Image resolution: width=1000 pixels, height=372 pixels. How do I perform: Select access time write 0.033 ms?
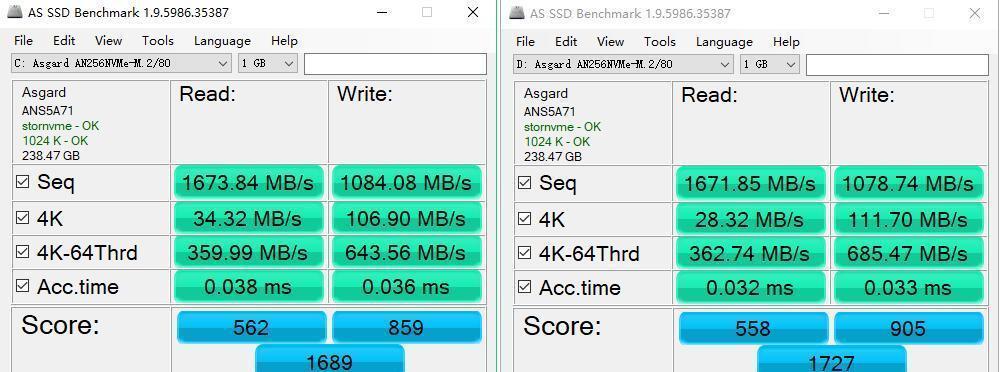point(908,287)
